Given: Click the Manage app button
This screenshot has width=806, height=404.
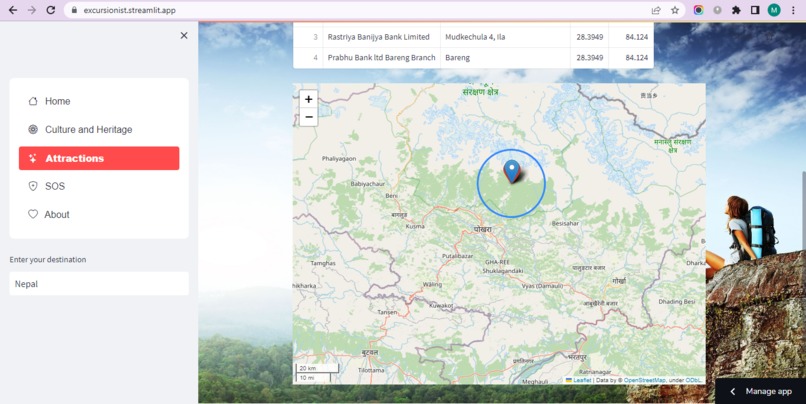Looking at the screenshot, I should click(761, 392).
